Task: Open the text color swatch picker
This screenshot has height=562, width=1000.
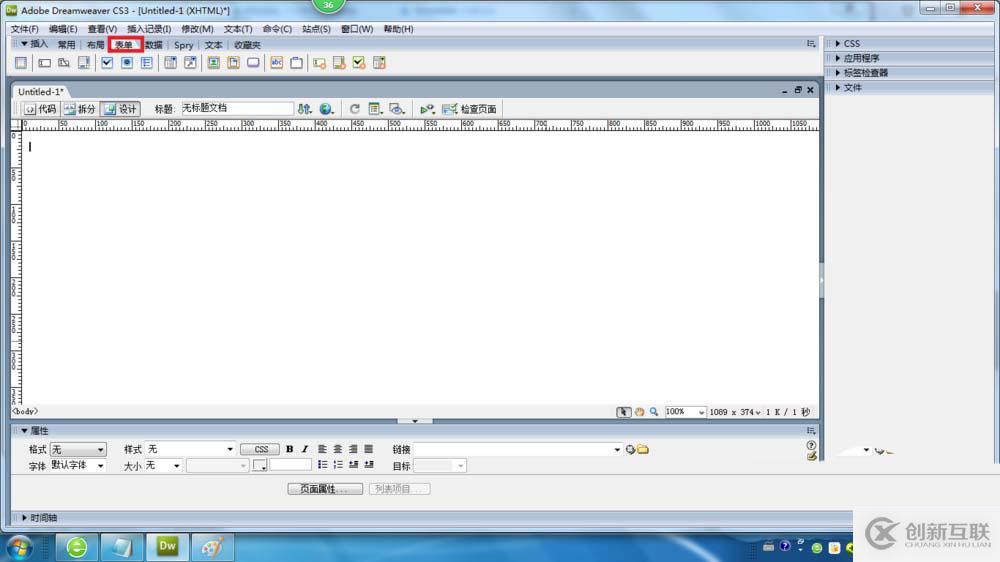Action: (x=260, y=466)
